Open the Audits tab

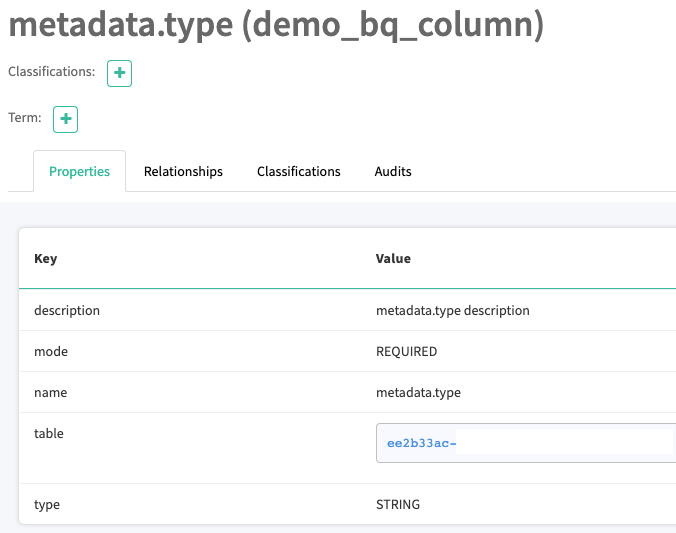point(393,171)
